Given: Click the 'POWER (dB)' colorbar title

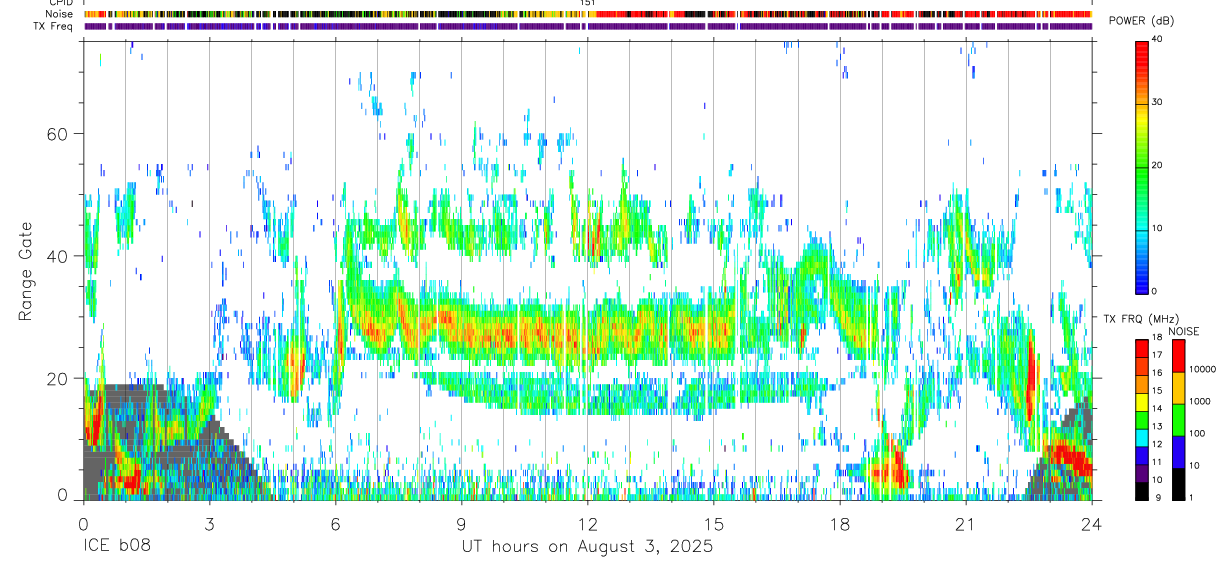Looking at the screenshot, I should 1142,22.
